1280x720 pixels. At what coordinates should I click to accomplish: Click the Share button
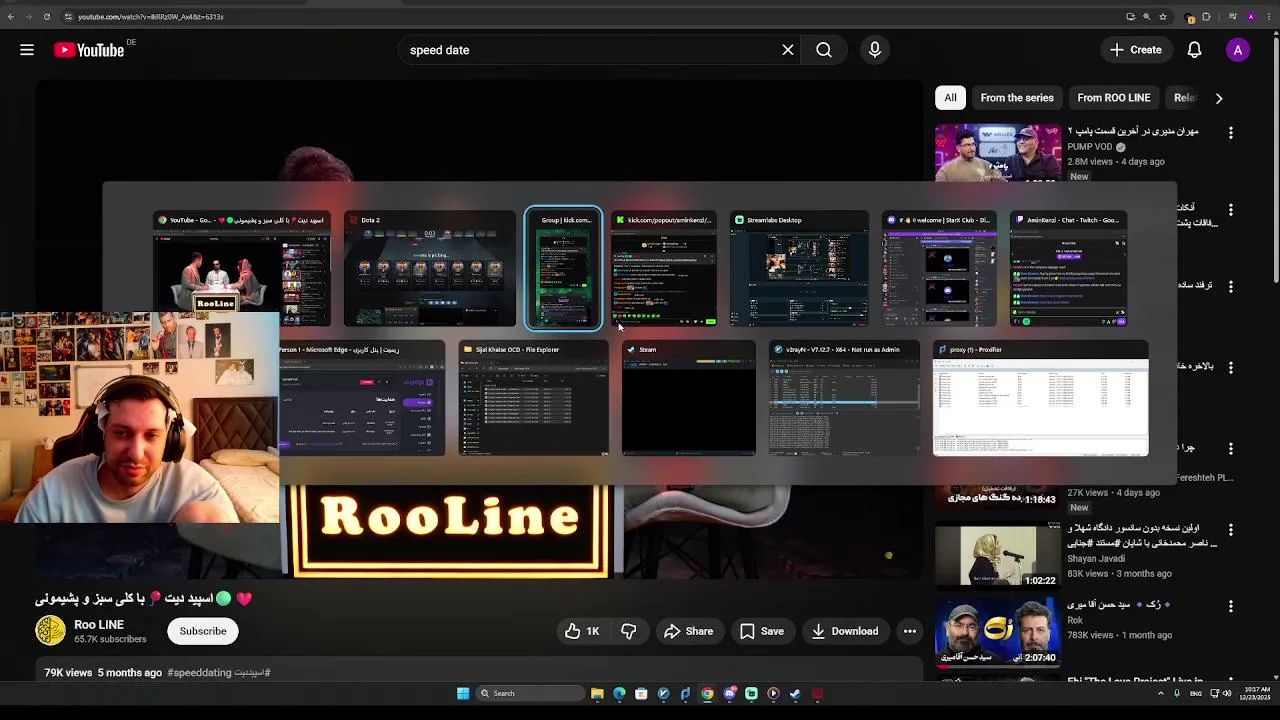point(689,631)
